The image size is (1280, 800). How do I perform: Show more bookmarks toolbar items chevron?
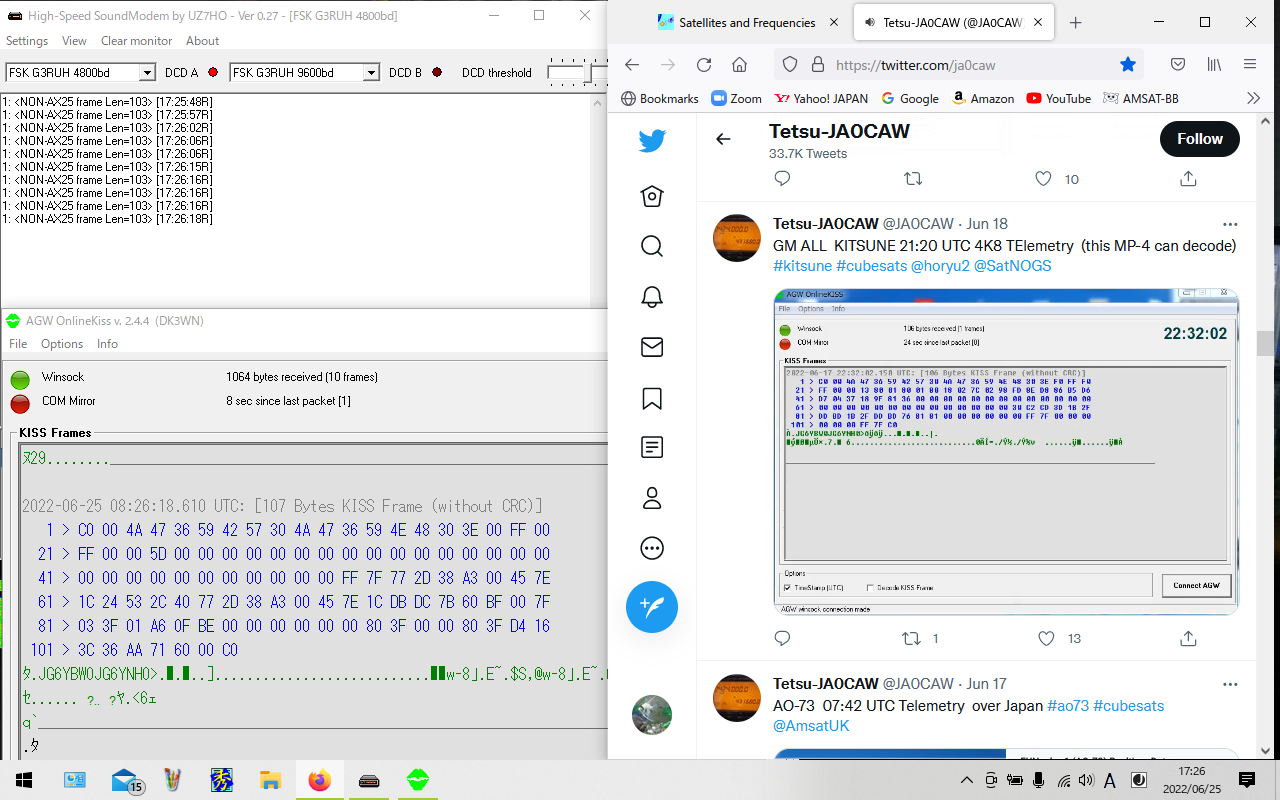[1253, 98]
